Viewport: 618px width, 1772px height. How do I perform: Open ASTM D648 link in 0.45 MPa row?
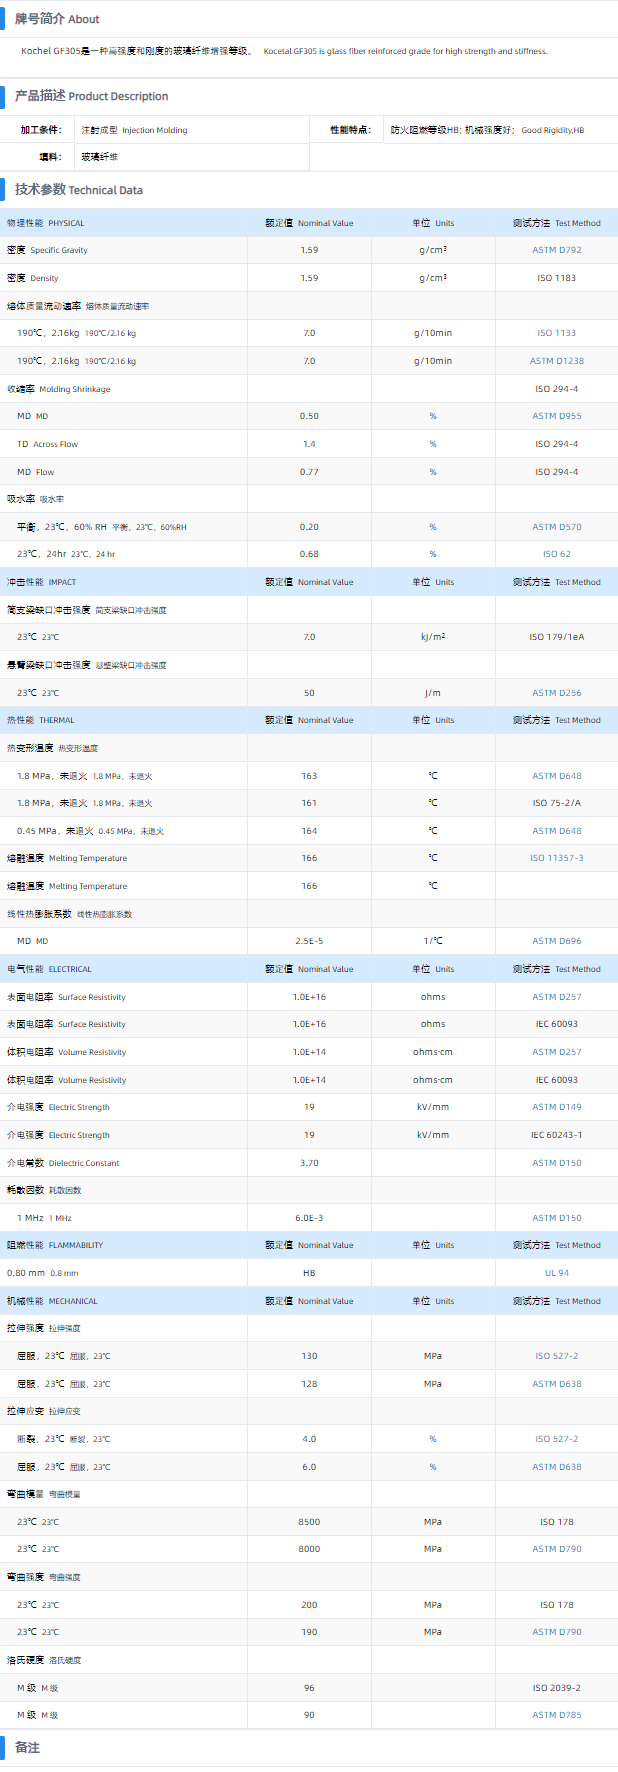(556, 831)
